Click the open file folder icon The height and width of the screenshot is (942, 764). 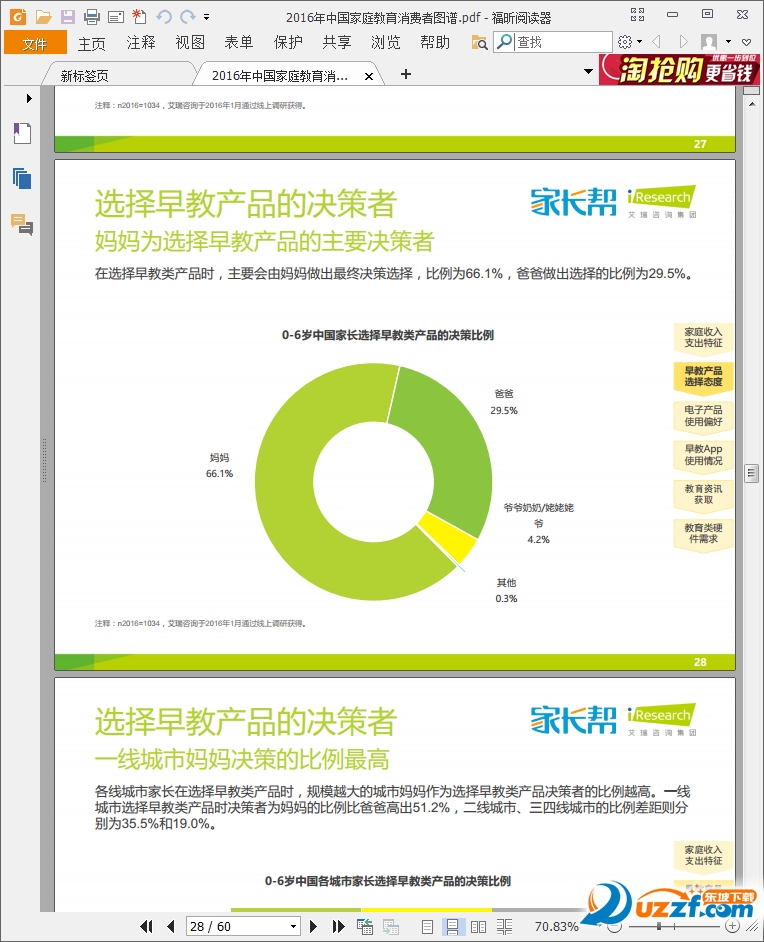(43, 17)
